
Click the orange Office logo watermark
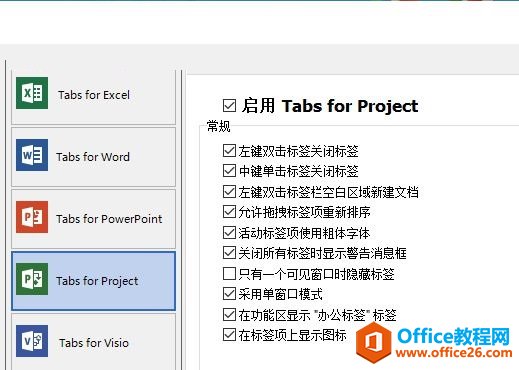pyautogui.click(x=374, y=343)
